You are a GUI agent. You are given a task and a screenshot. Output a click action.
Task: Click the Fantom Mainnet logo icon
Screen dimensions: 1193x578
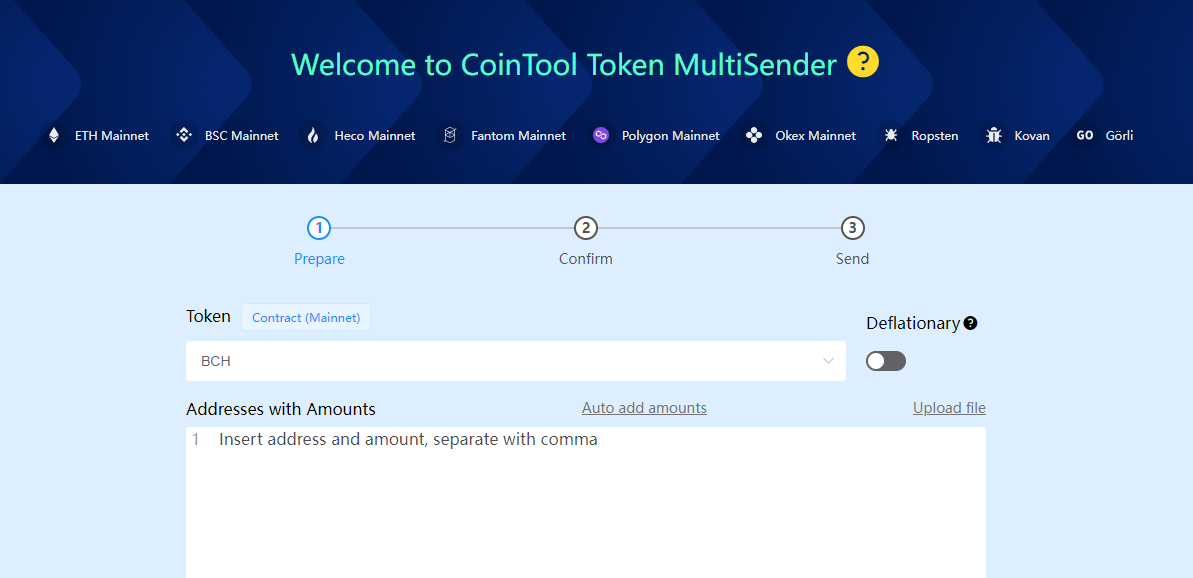450,136
